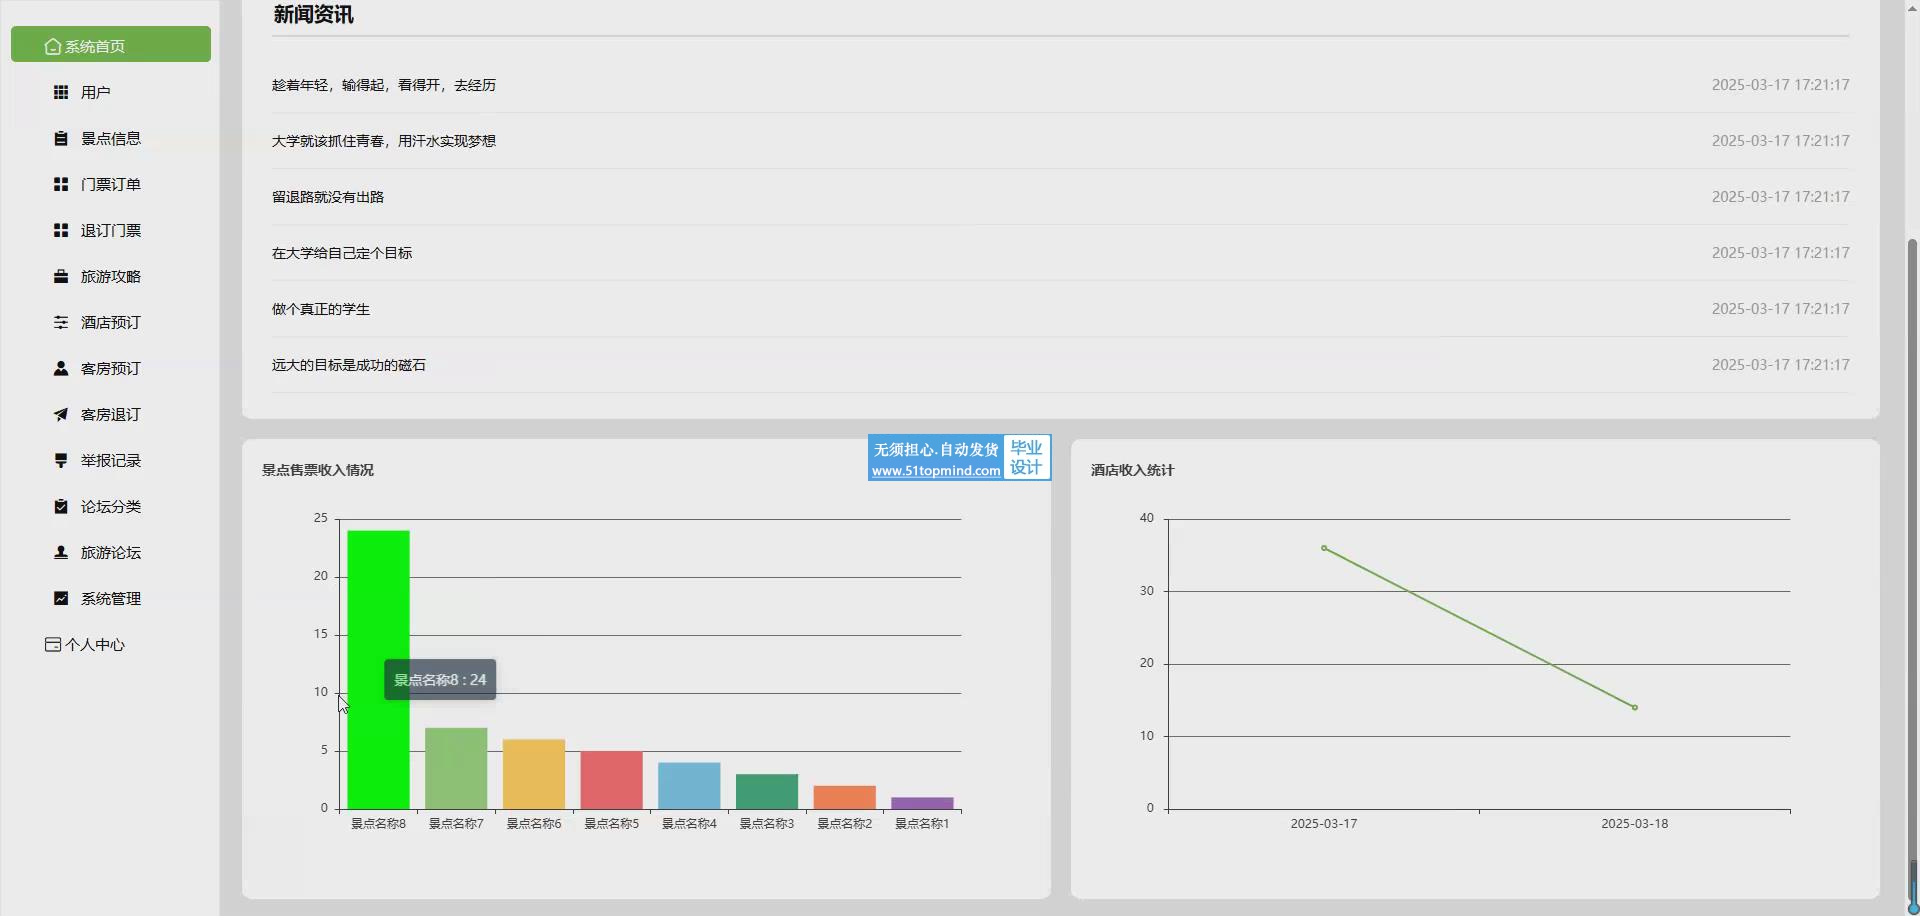Click the paper plane icon beside 客房退订

point(61,414)
